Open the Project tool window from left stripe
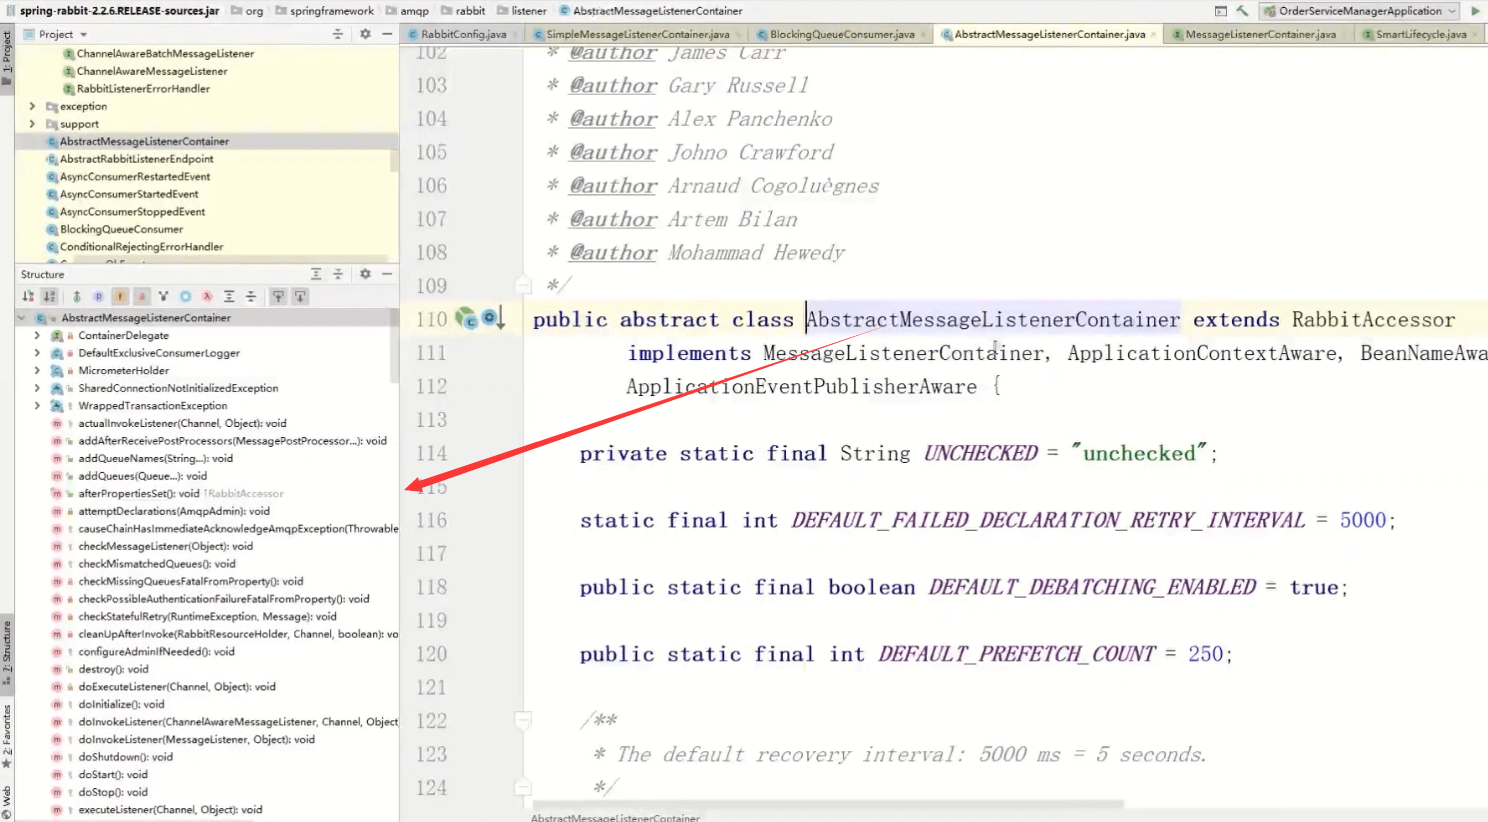The height and width of the screenshot is (822, 1488). [7, 60]
